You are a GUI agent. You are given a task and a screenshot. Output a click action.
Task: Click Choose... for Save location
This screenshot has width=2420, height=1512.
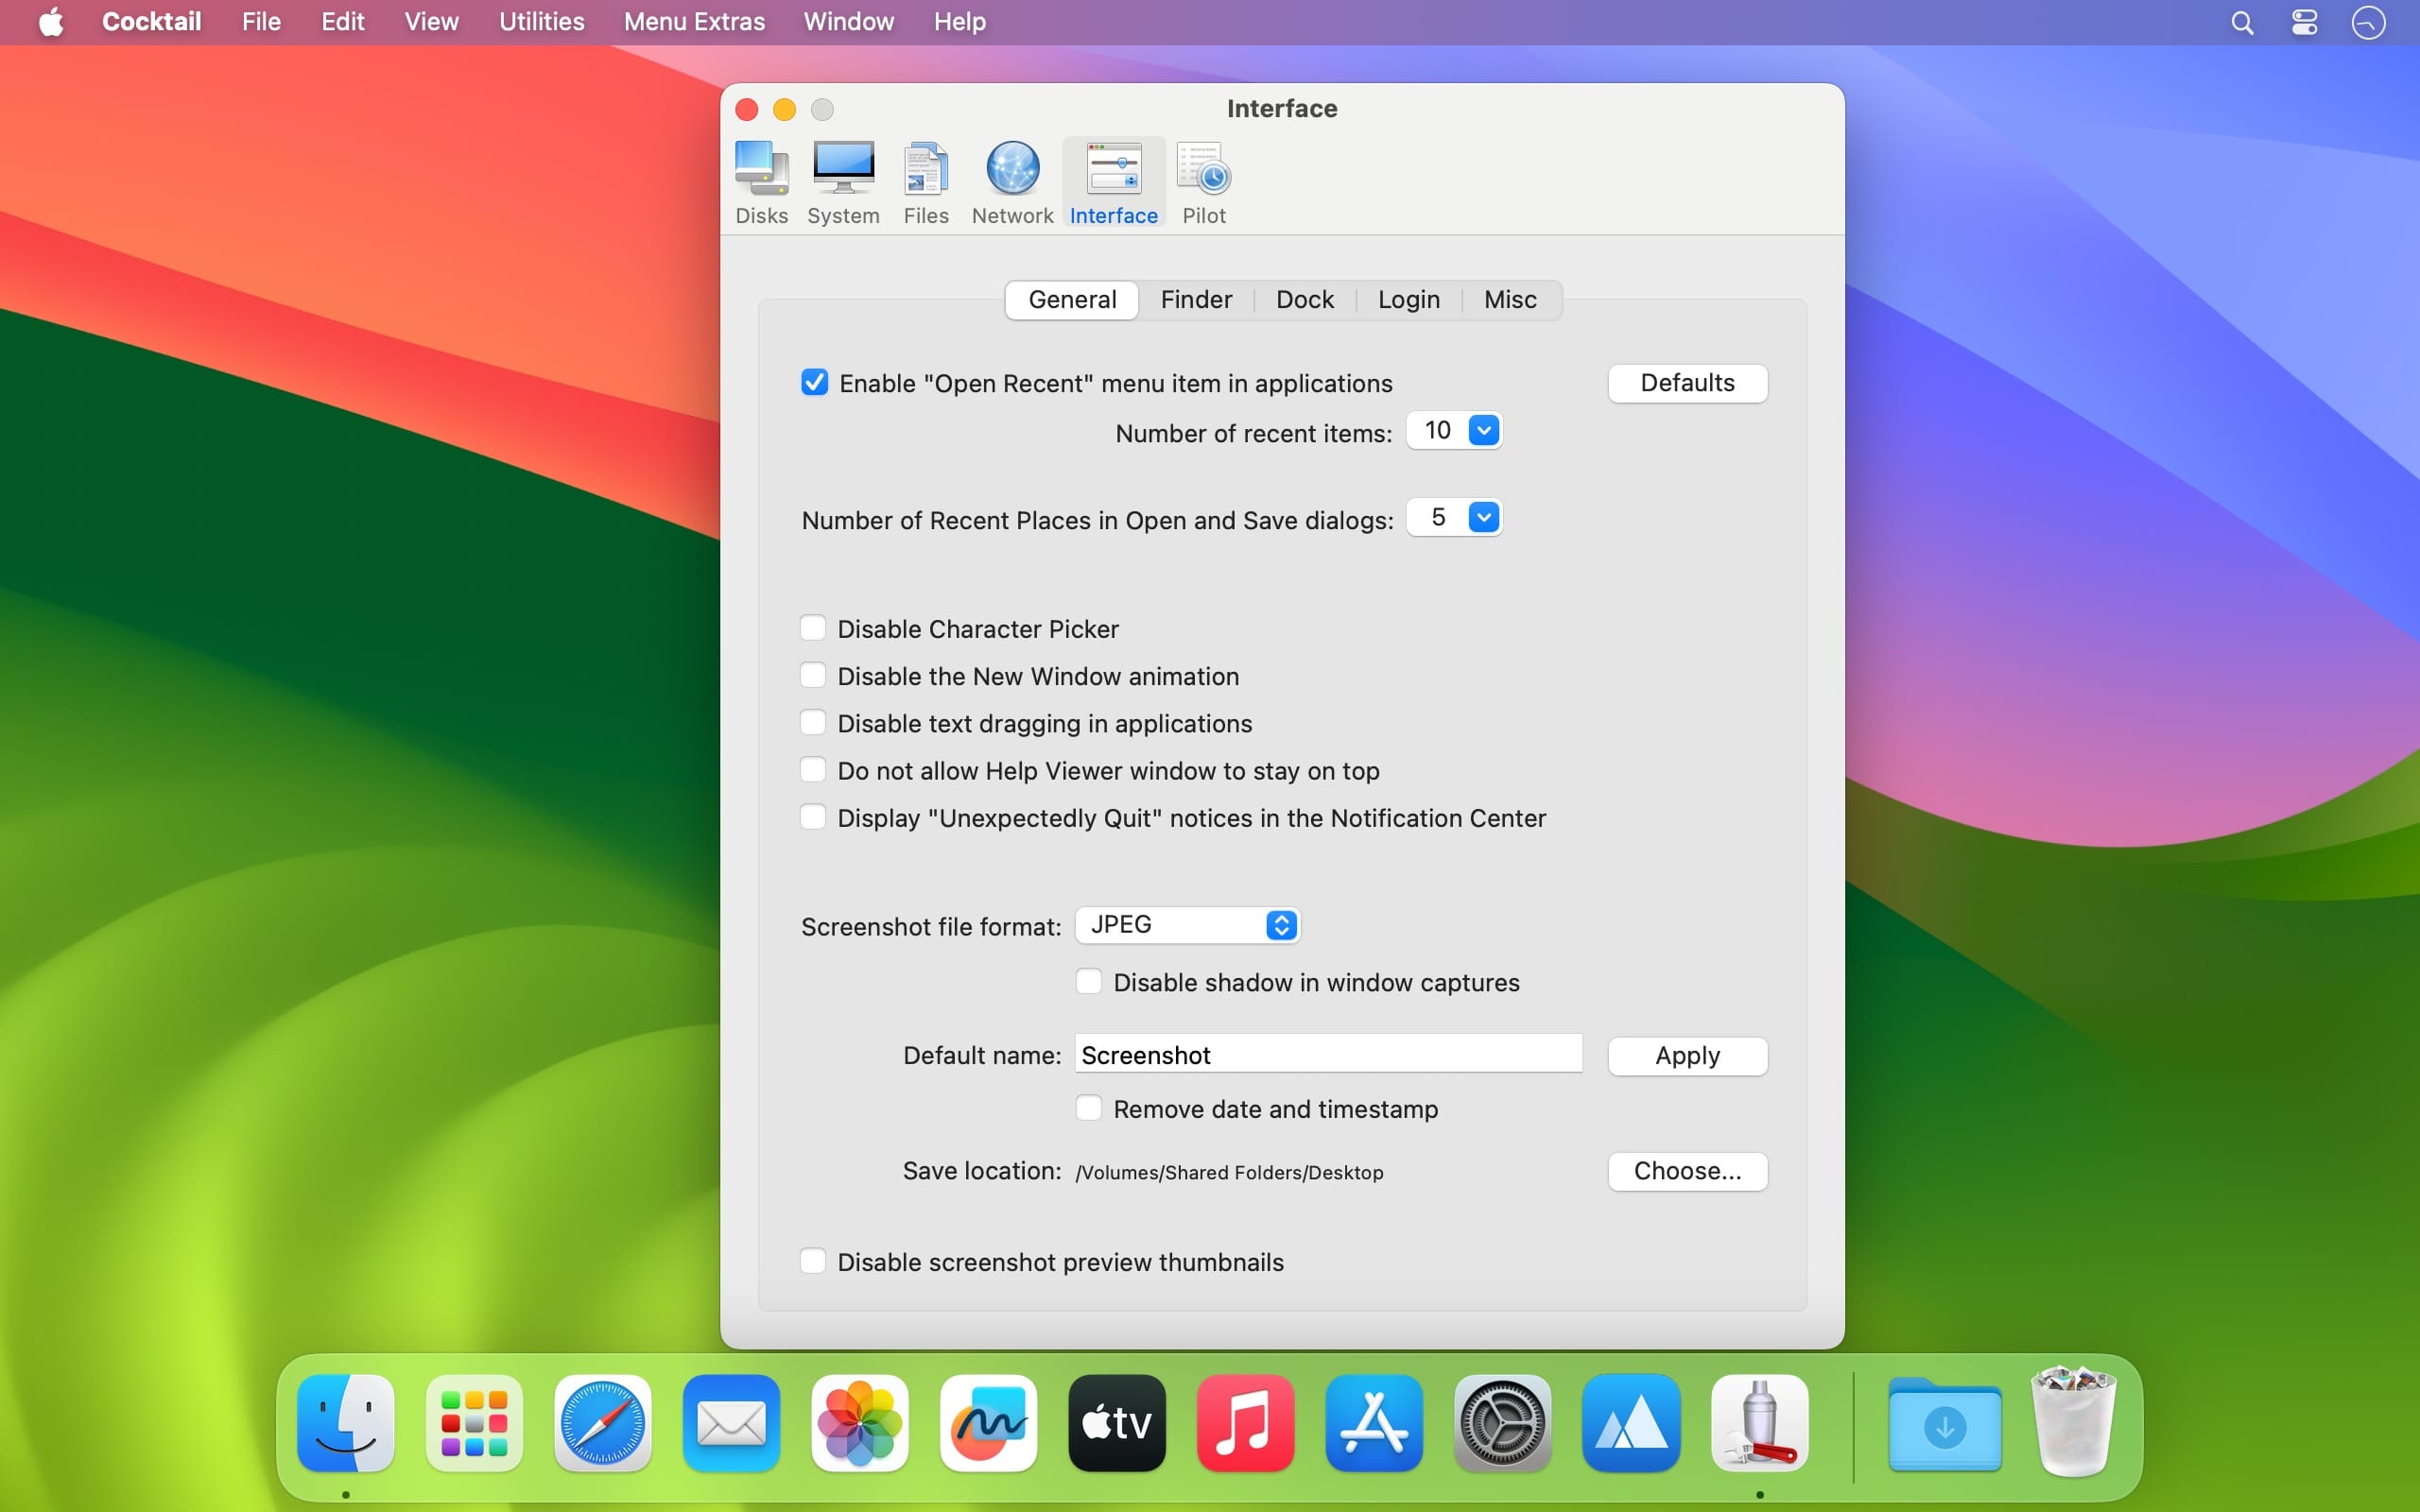(x=1687, y=1171)
